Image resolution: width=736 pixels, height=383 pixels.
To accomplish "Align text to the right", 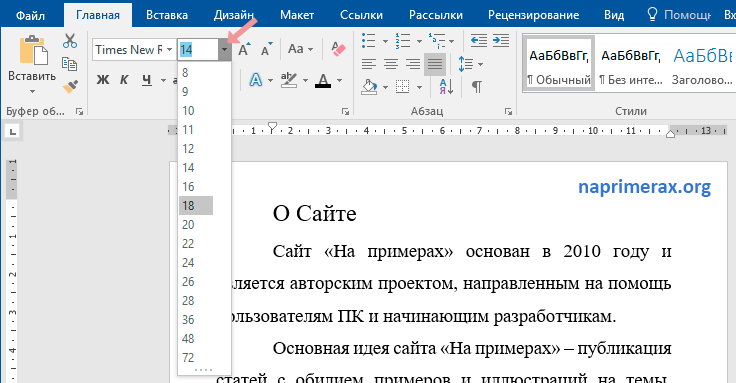I will (x=413, y=64).
